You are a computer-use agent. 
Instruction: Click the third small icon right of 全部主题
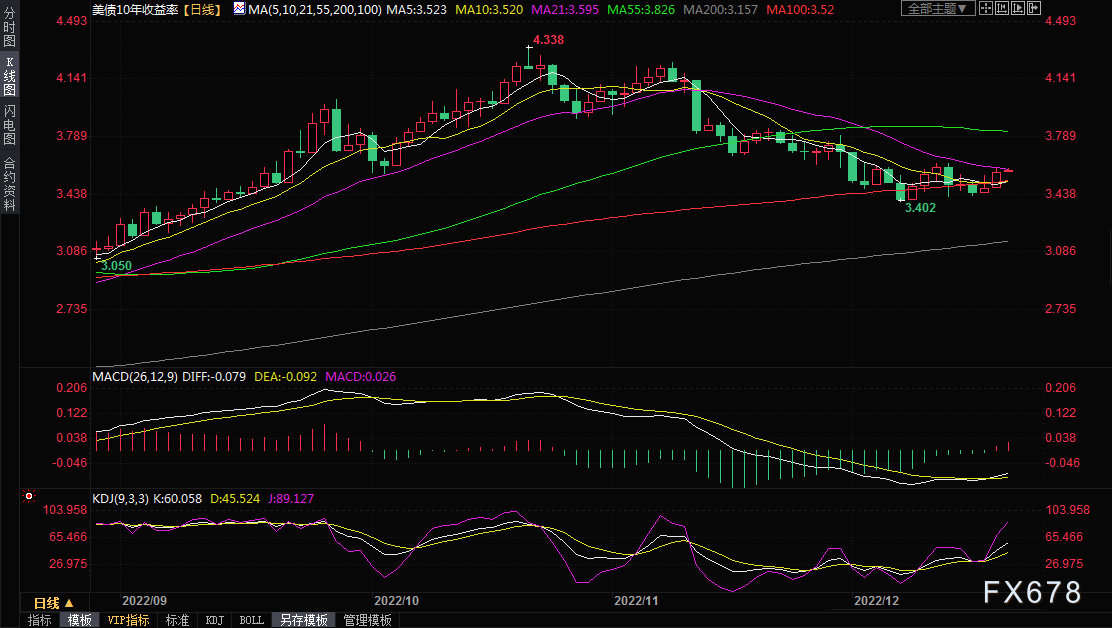[x=1018, y=8]
